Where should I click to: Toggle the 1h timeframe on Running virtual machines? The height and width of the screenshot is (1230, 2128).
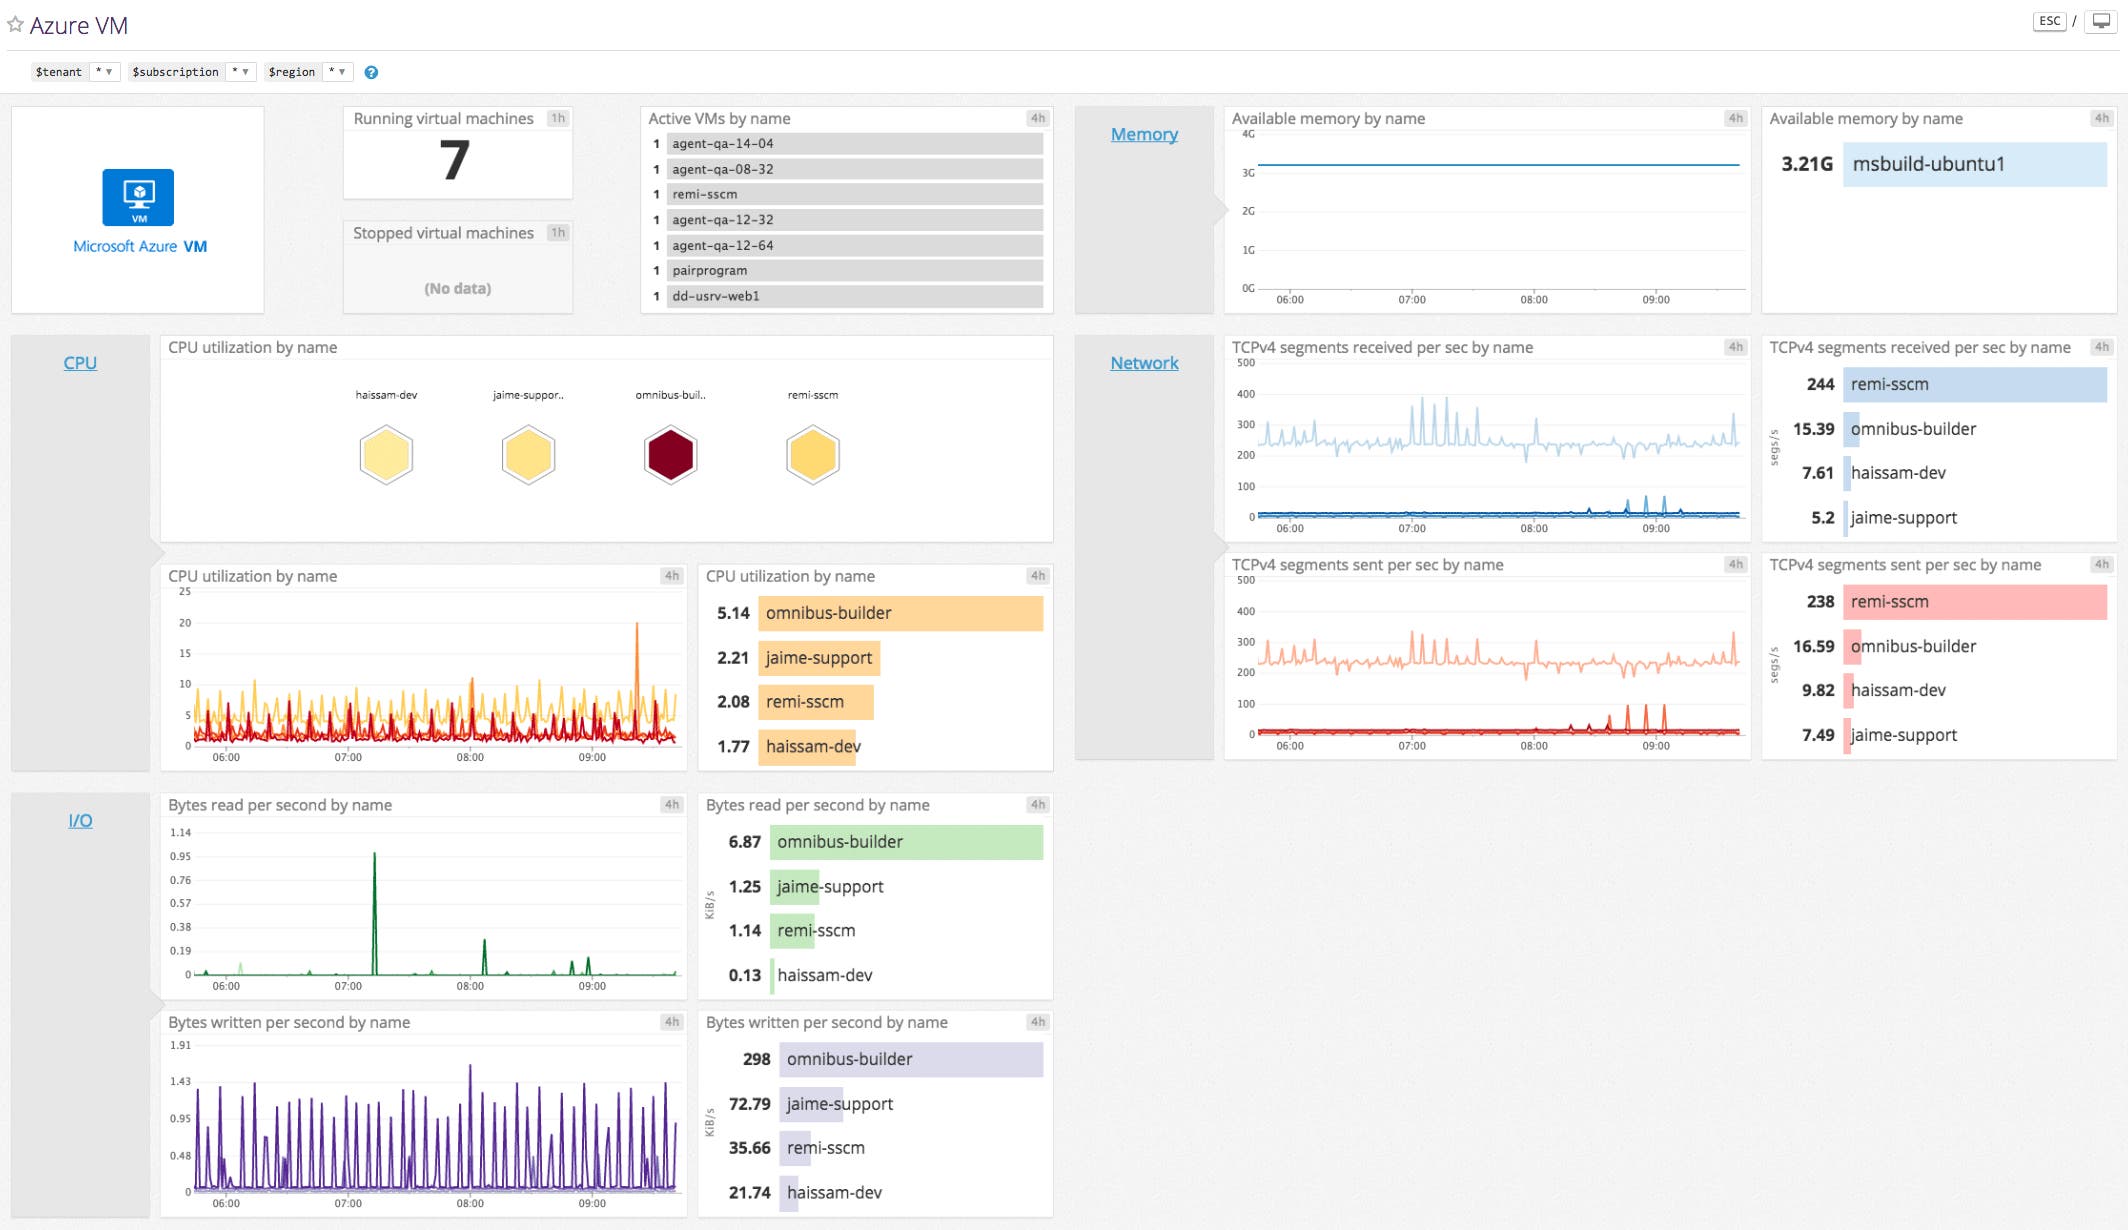pos(558,118)
